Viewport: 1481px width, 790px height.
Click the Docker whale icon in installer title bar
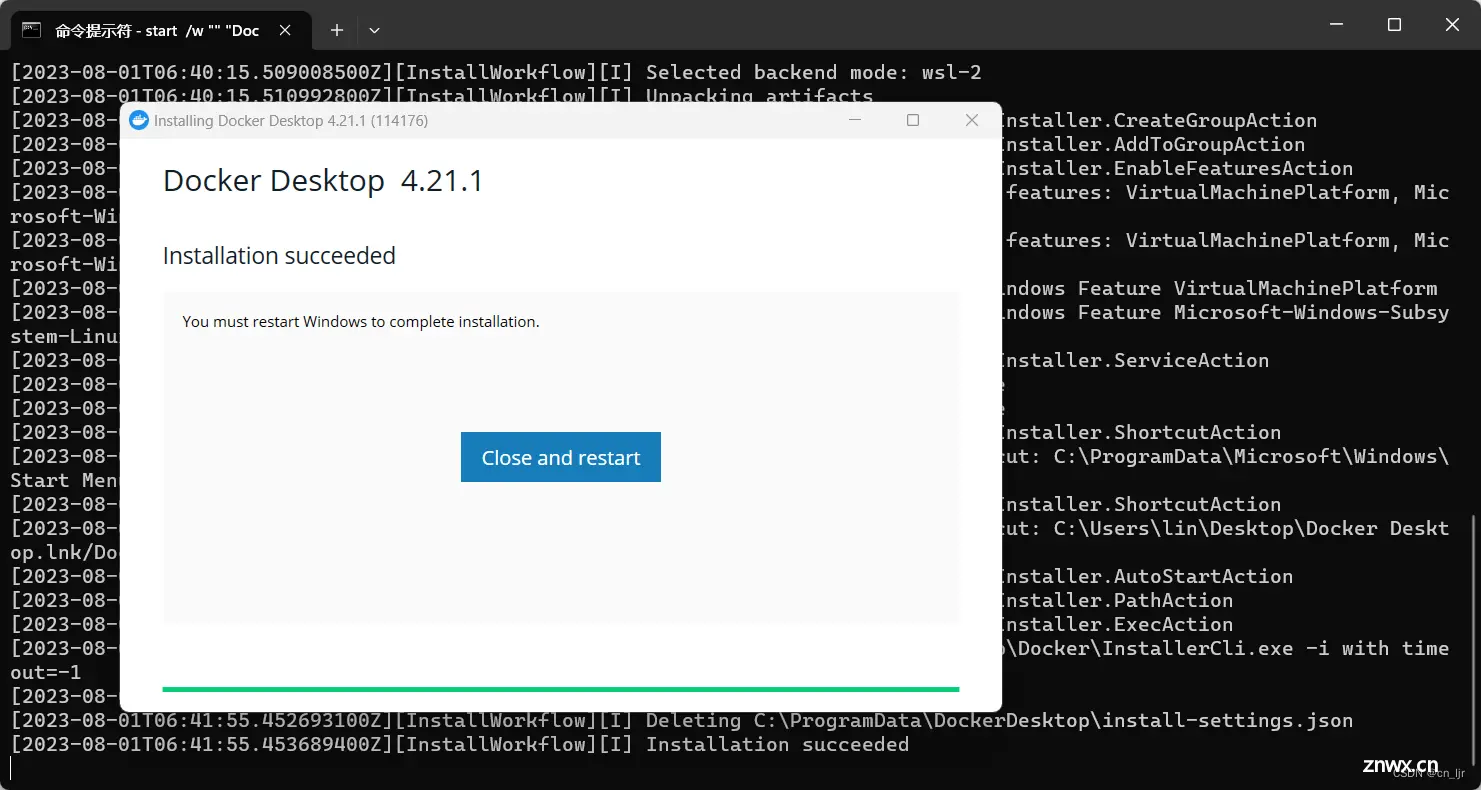point(139,120)
